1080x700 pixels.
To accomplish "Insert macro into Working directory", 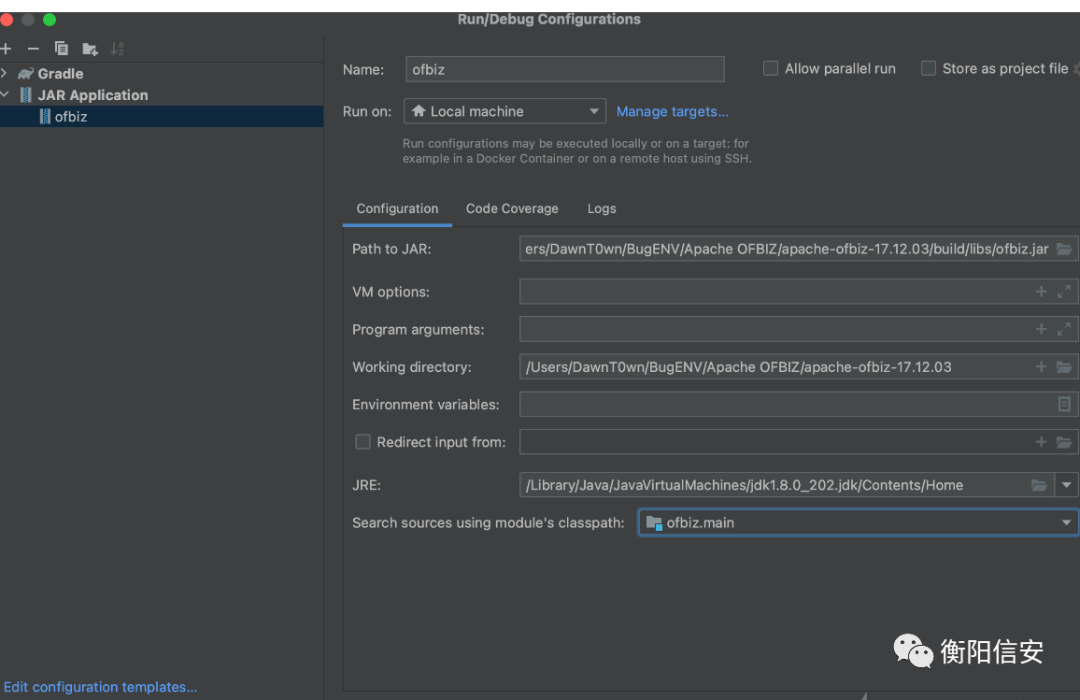I will pos(1041,367).
